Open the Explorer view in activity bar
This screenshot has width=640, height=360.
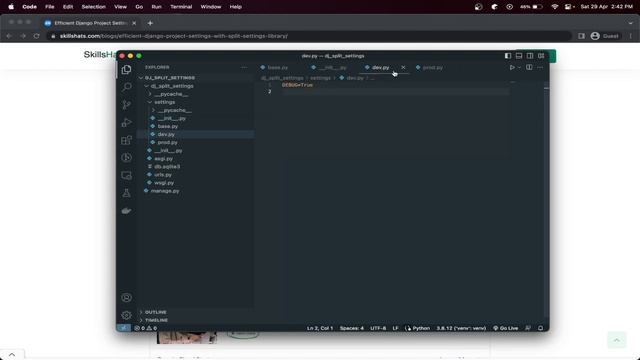127,69
